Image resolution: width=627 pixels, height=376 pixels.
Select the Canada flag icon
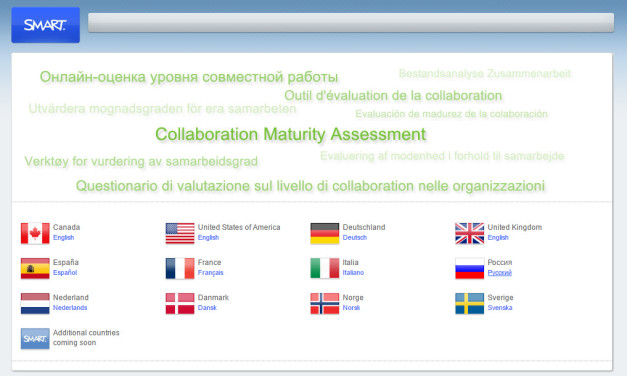tap(35, 233)
